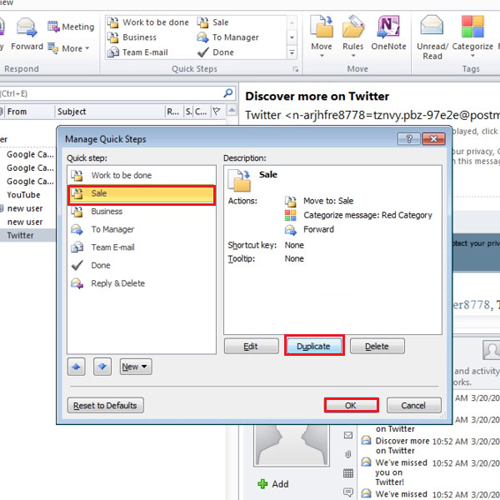Run the Business quick step in ribbon
500x500 pixels.
click(x=132, y=37)
